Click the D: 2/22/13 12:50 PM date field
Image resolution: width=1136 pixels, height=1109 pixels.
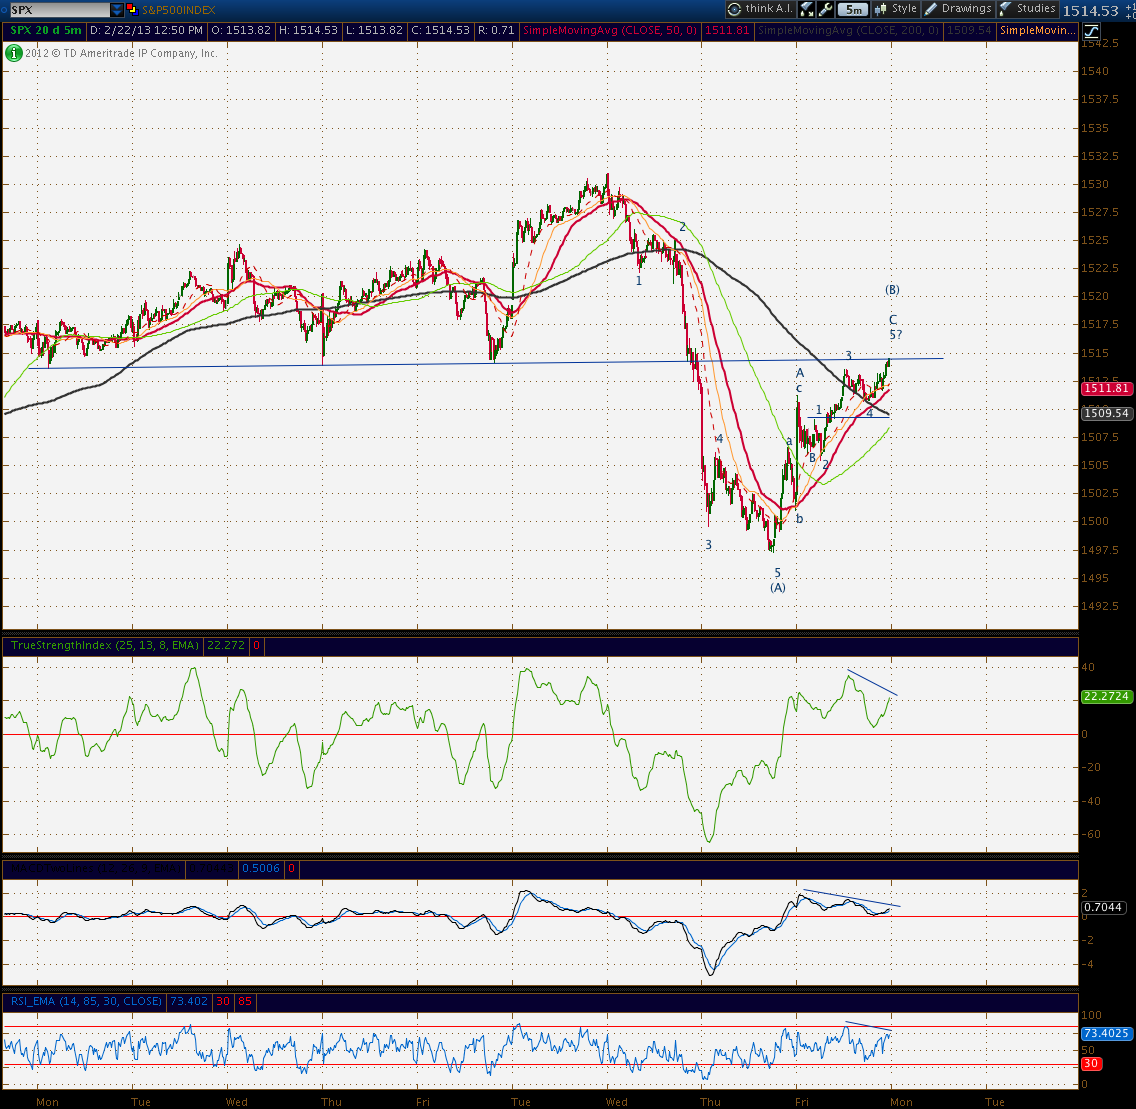click(147, 30)
